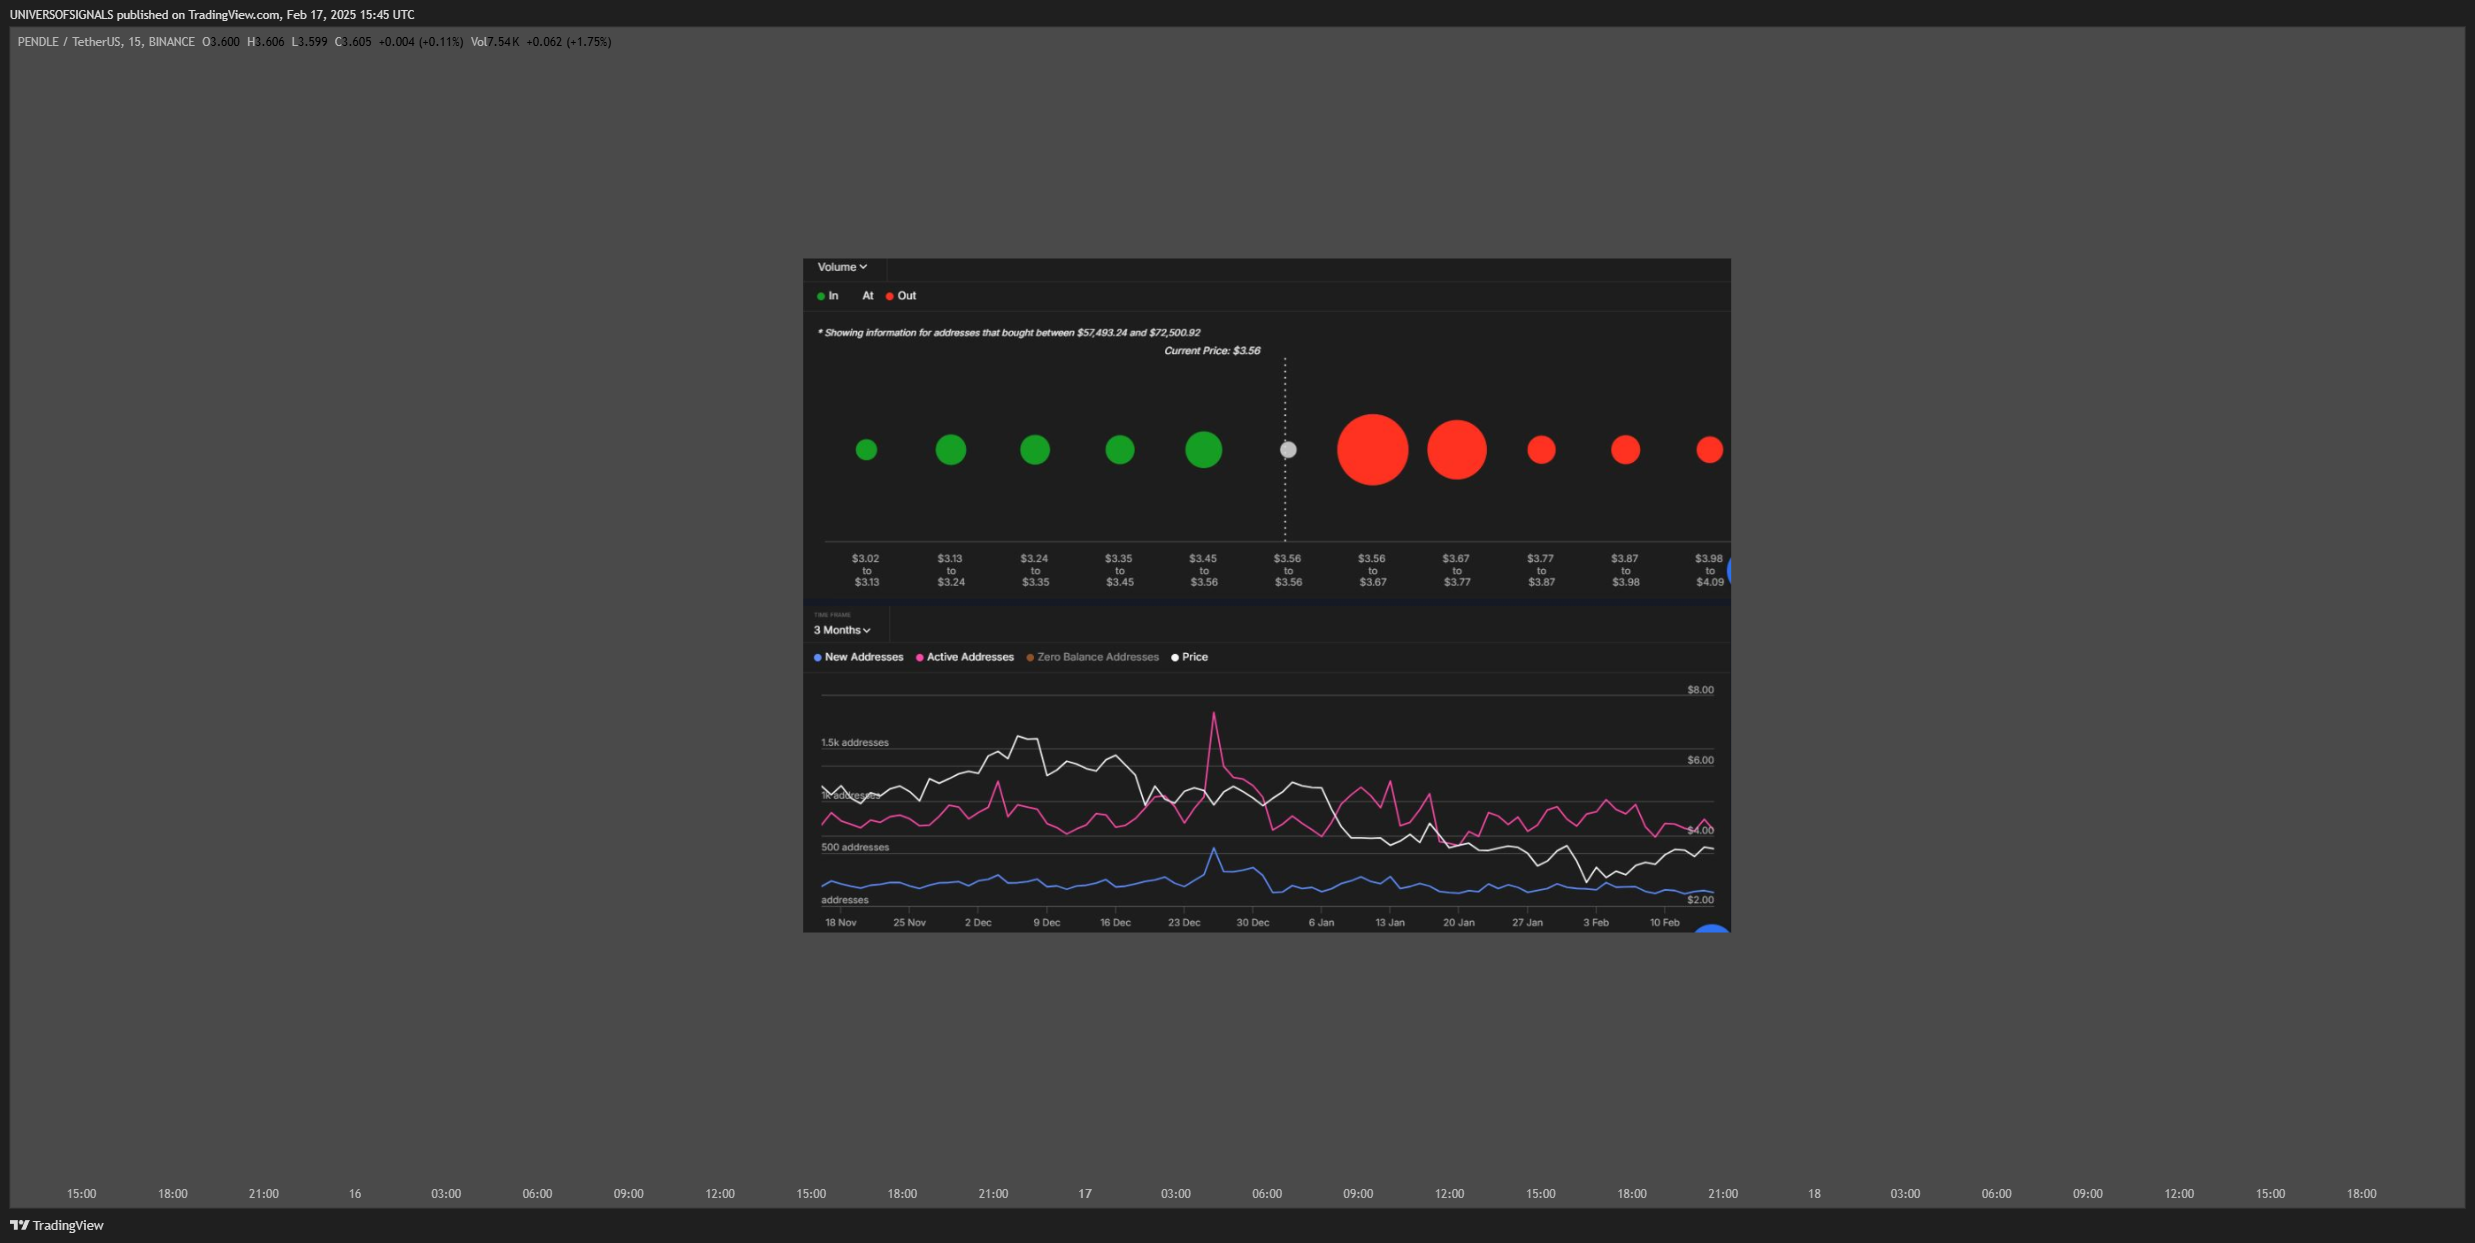Click the 20 Jan date label
Screen dimensions: 2475x1243
(1458, 923)
